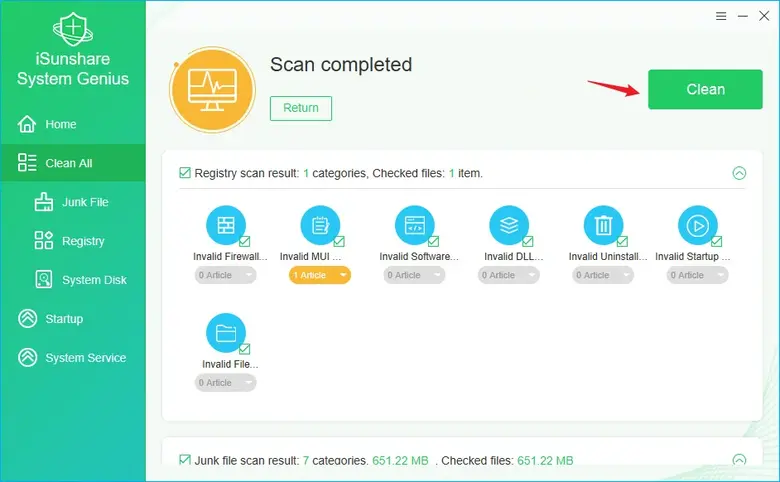
Task: Click the Home house icon in sidebar
Action: tap(27, 124)
